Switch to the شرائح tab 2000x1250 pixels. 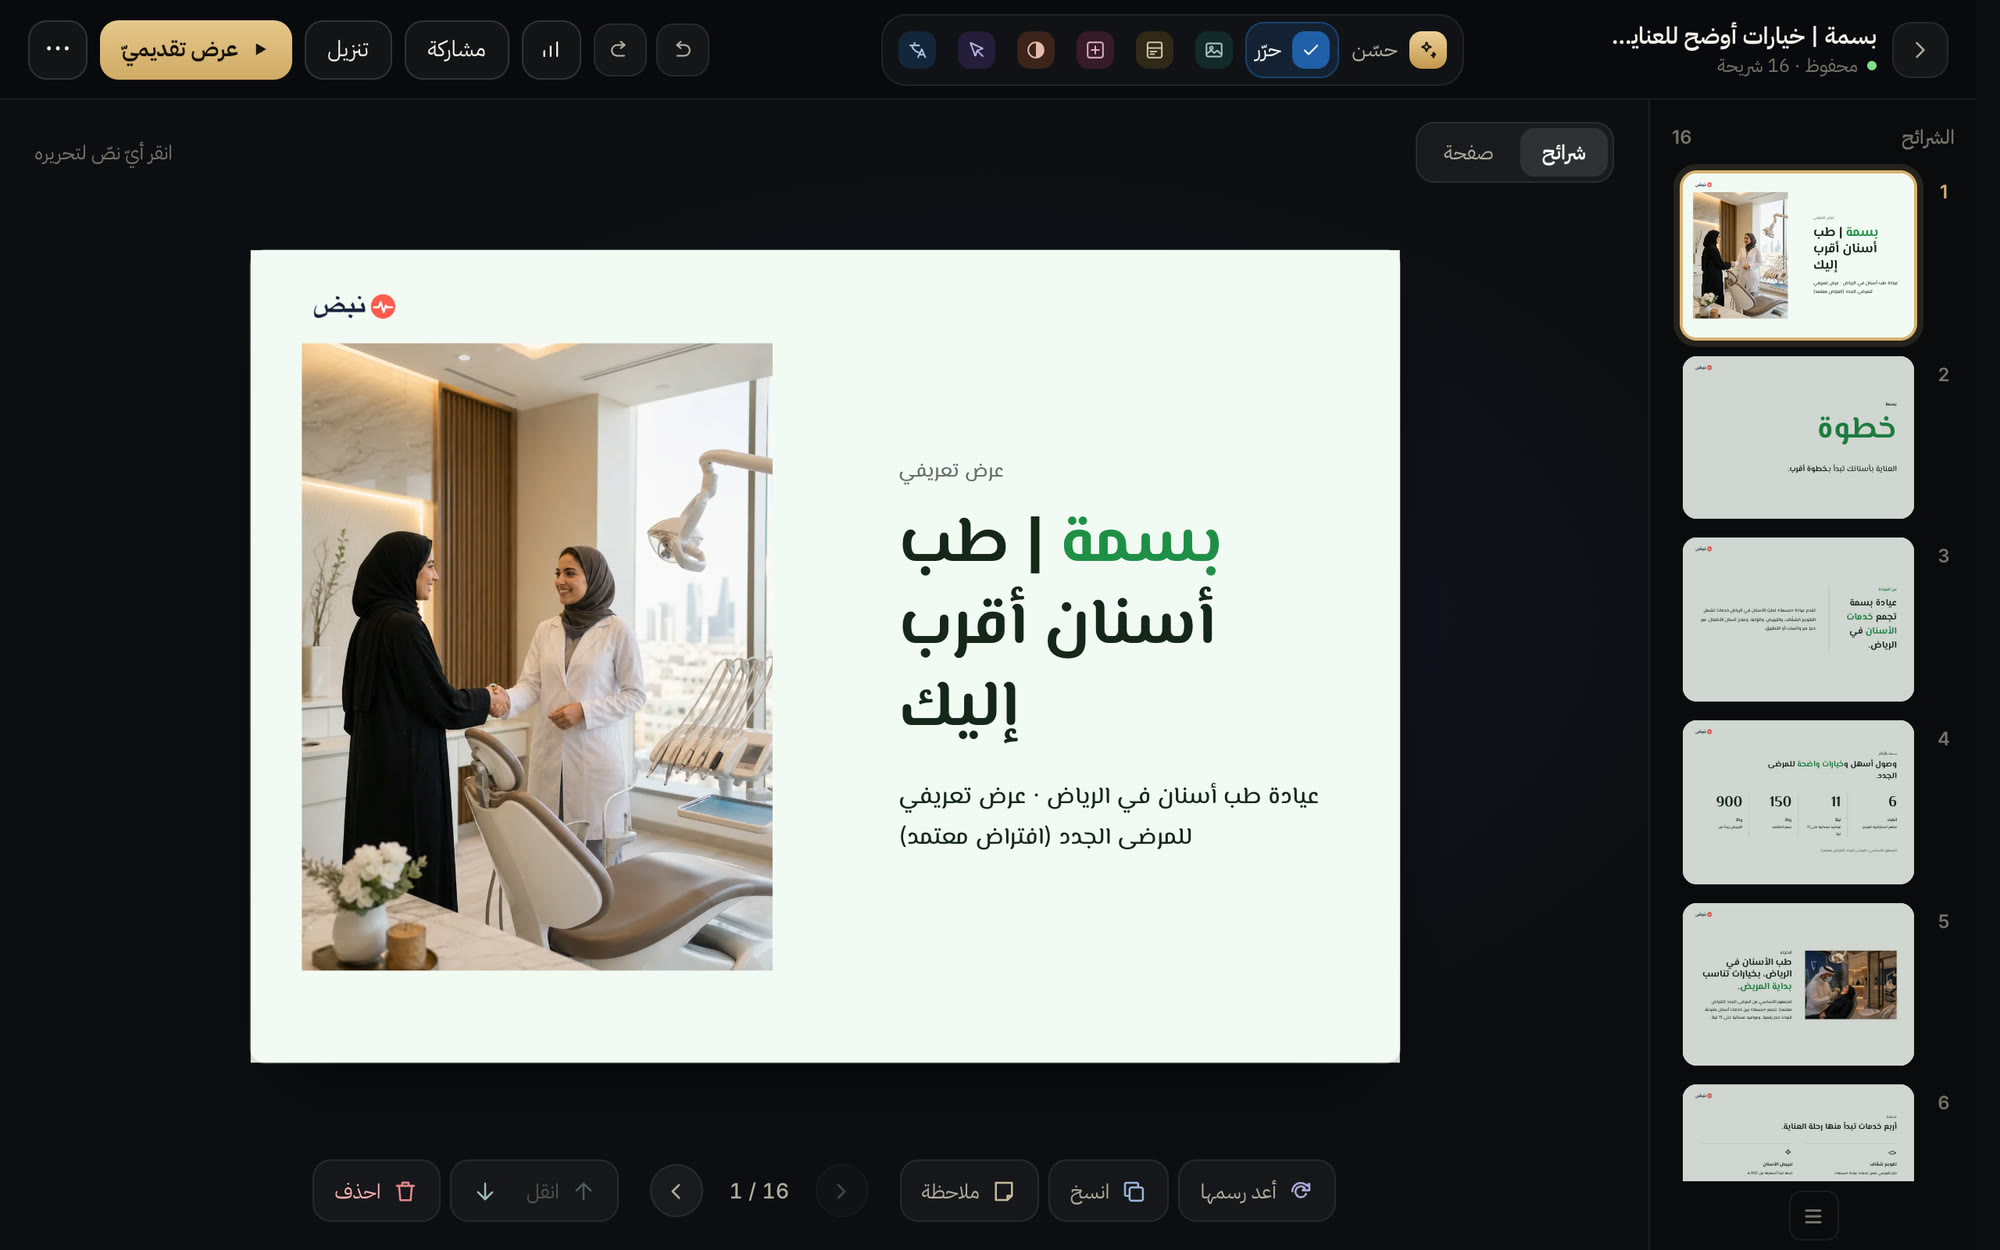1563,153
